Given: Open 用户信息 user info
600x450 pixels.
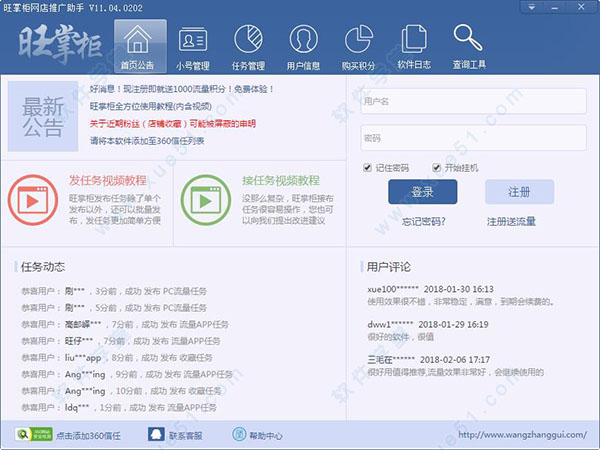Looking at the screenshot, I should coord(303,47).
